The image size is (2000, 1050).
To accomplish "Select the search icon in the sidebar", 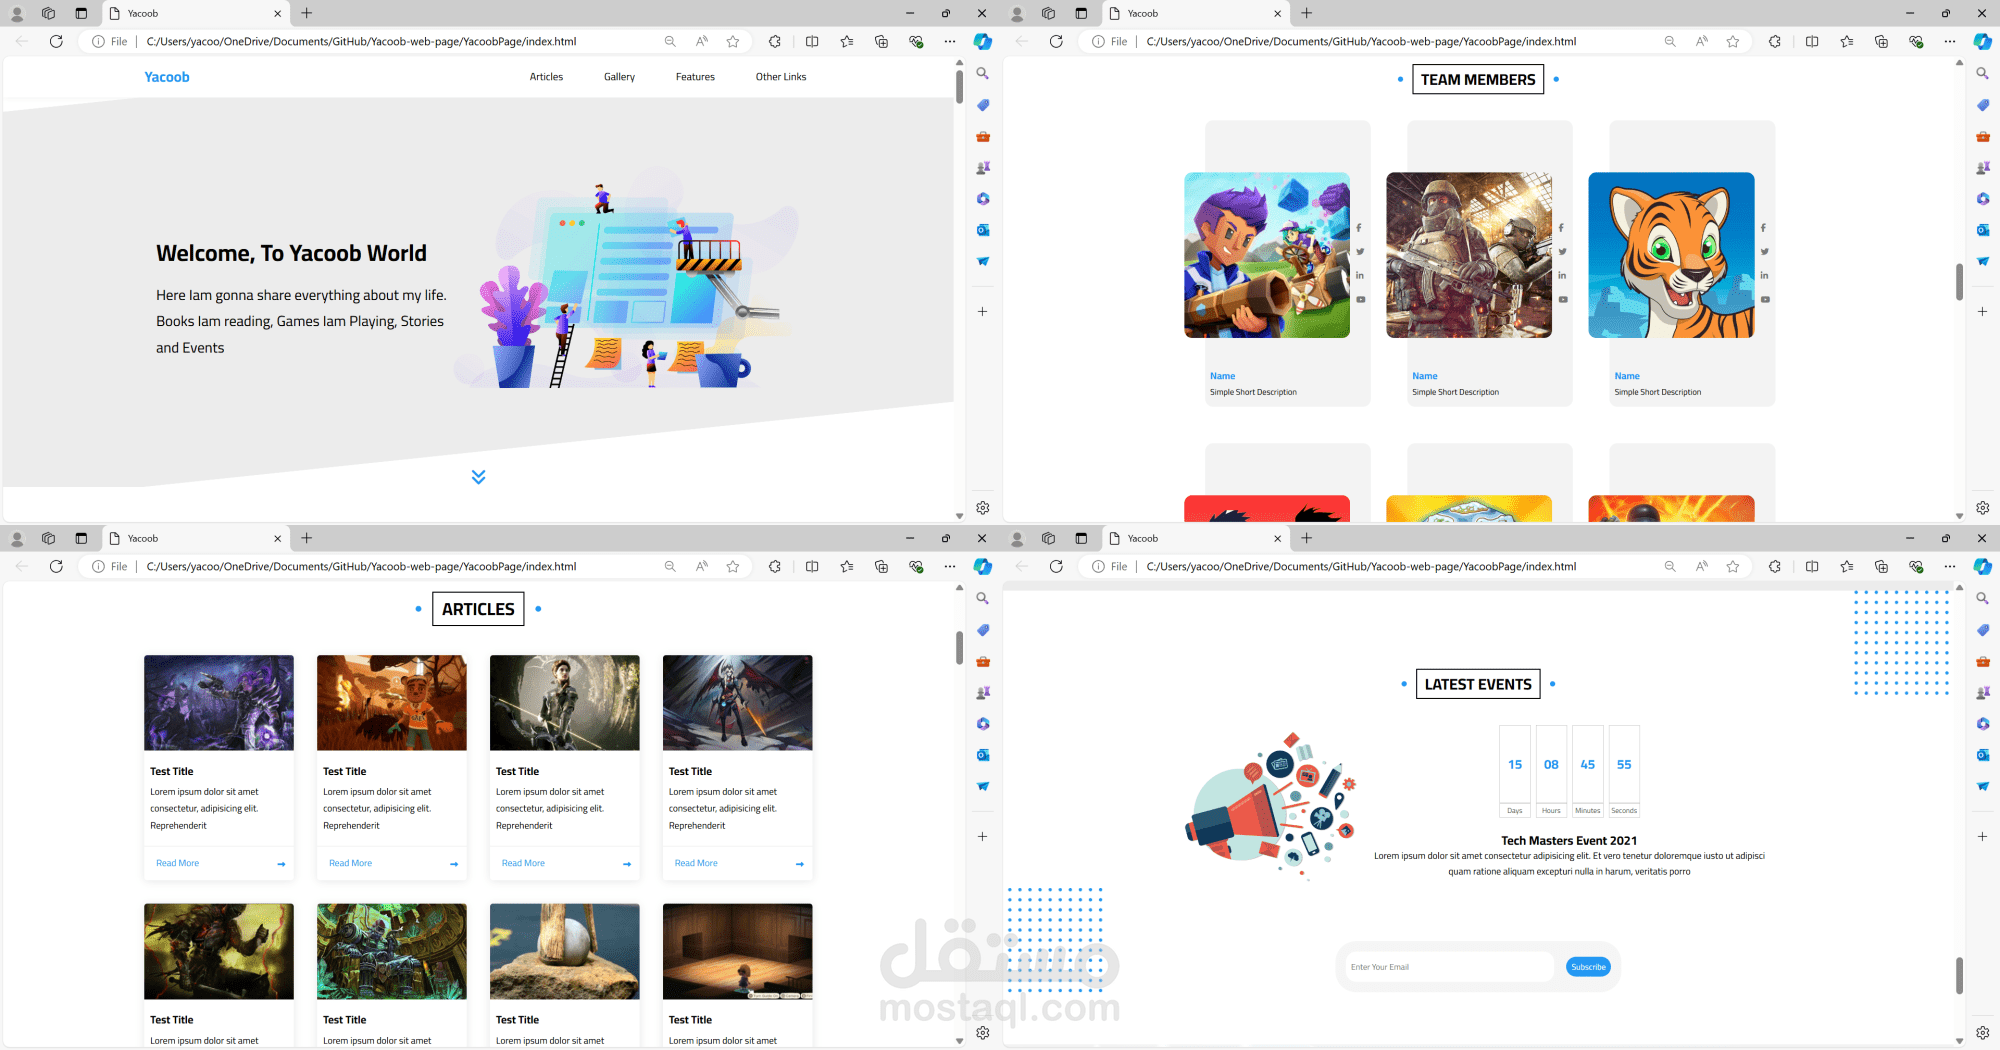I will 982,73.
